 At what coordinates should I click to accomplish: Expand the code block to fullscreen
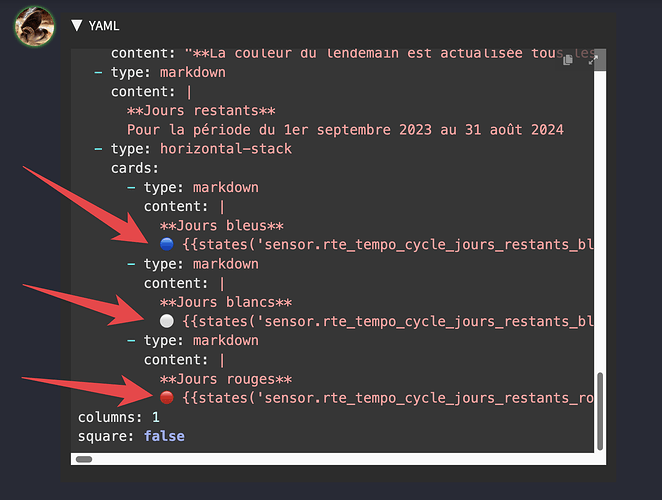click(591, 60)
